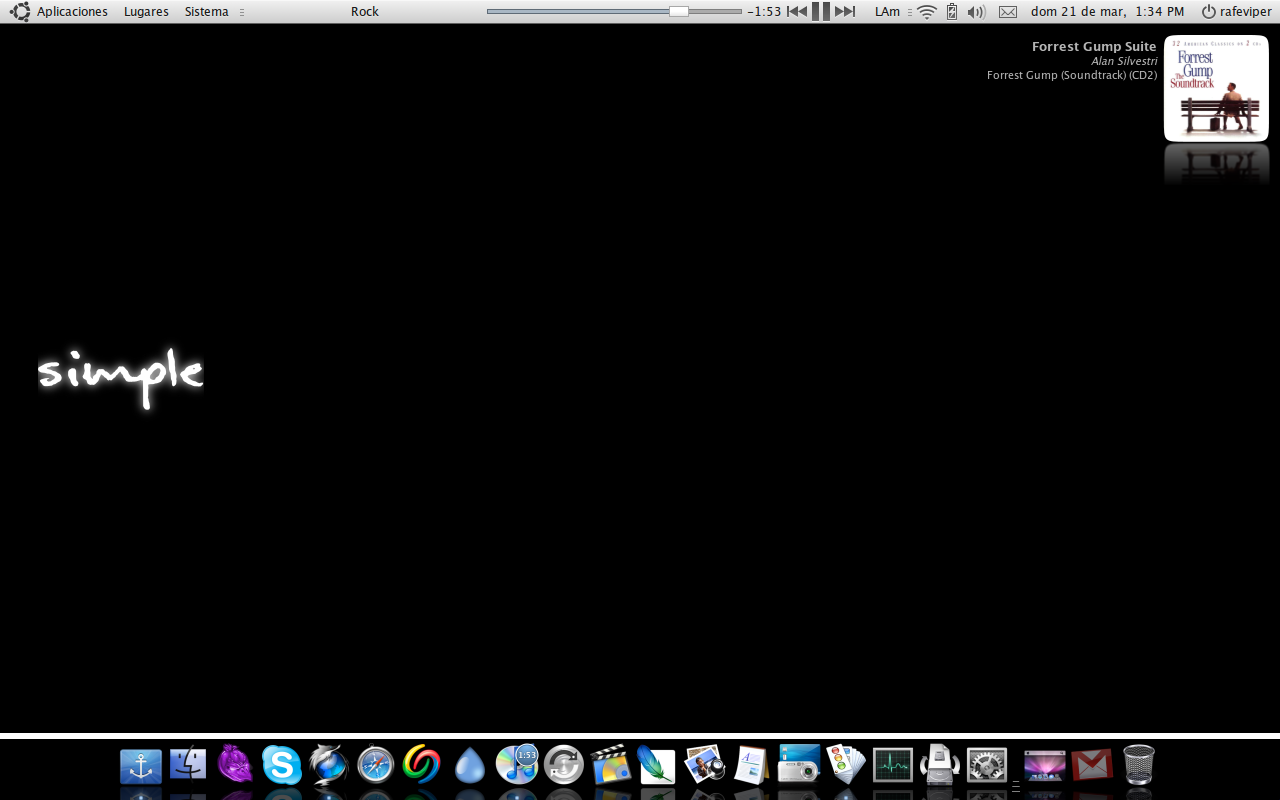Click the Ubuntu logo in top panel

click(20, 12)
